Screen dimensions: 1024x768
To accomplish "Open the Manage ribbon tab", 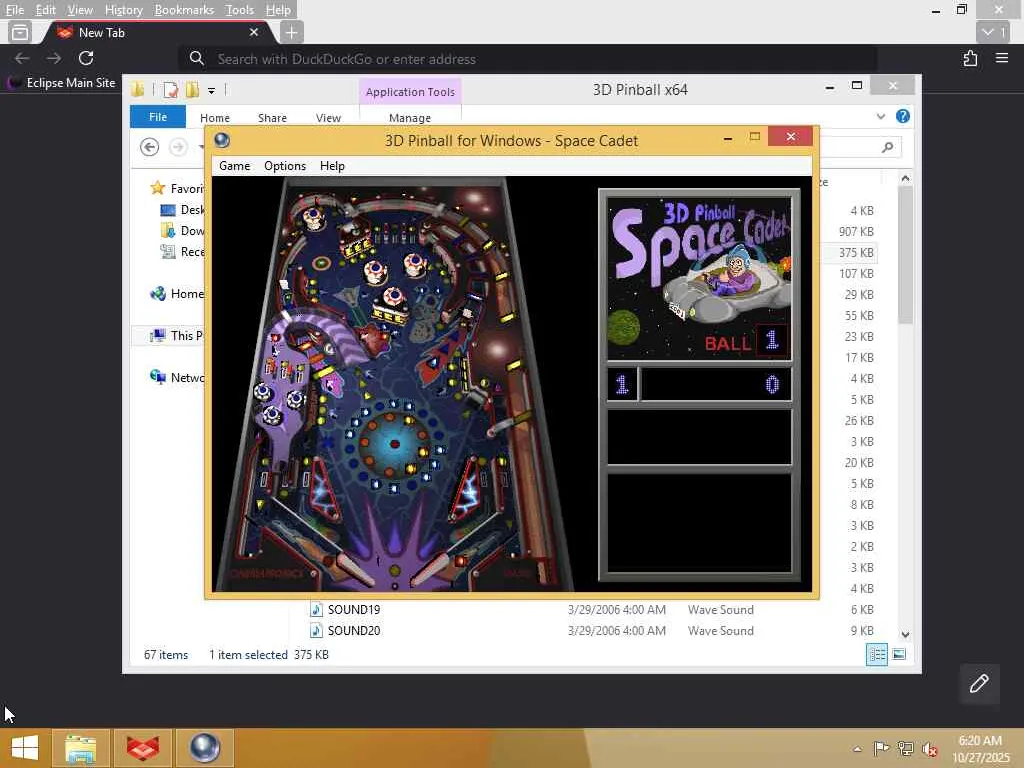I will [409, 118].
